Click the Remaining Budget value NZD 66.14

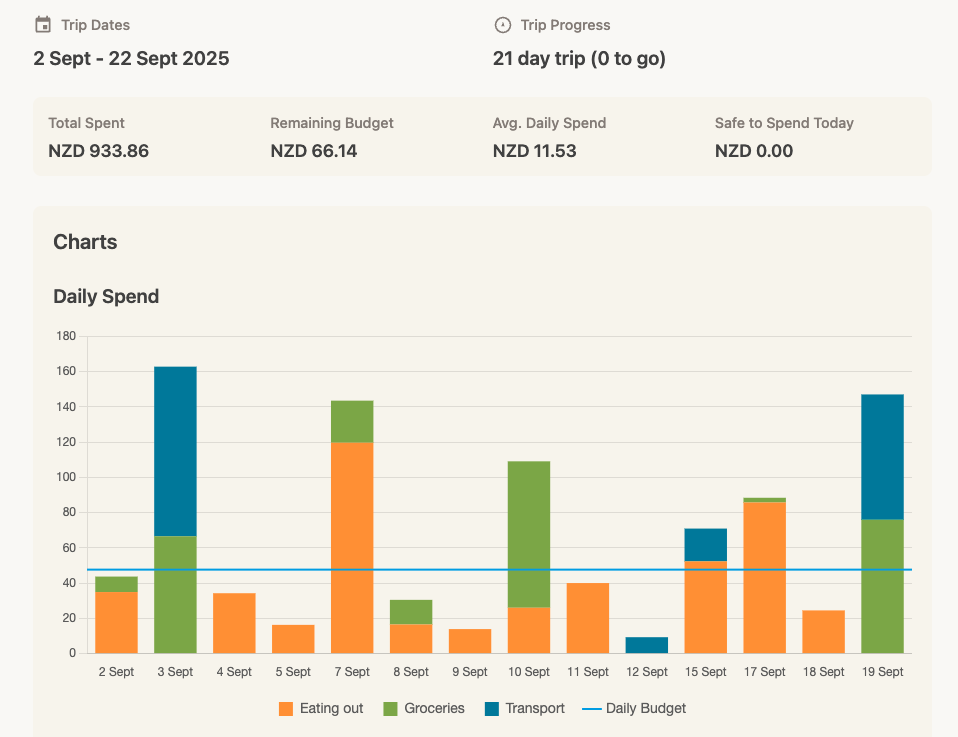(x=315, y=151)
